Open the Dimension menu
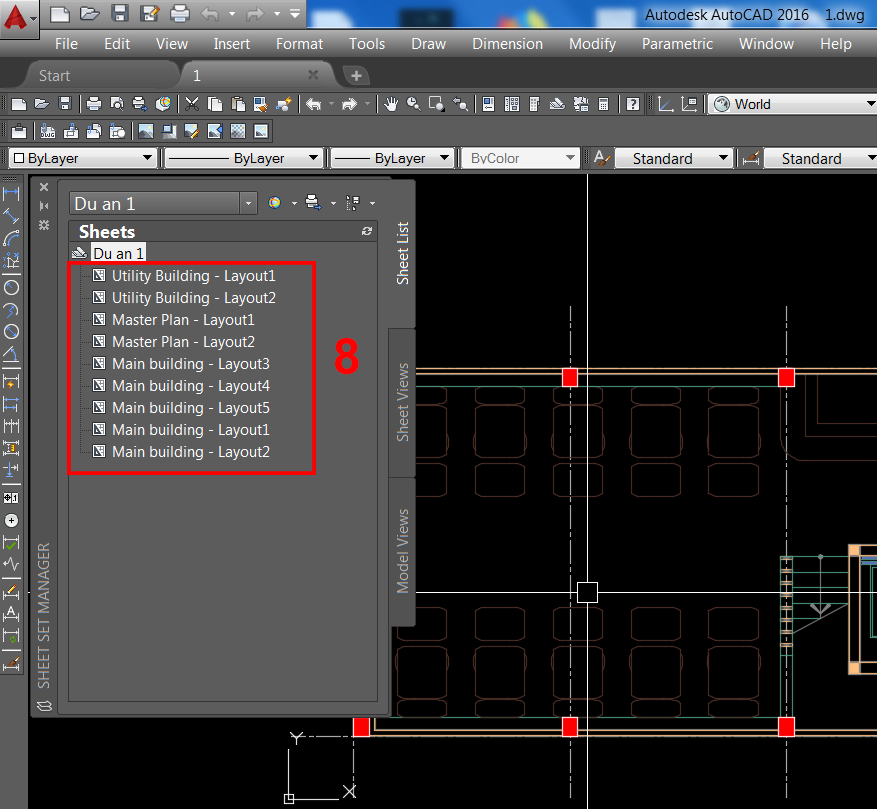This screenshot has width=877, height=809. coord(507,43)
